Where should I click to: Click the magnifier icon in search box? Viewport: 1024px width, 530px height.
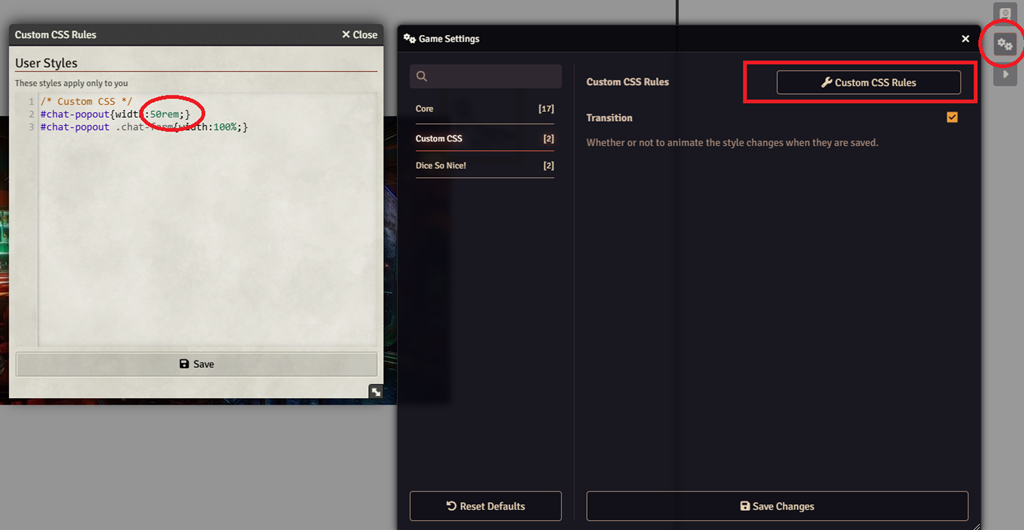[421, 76]
